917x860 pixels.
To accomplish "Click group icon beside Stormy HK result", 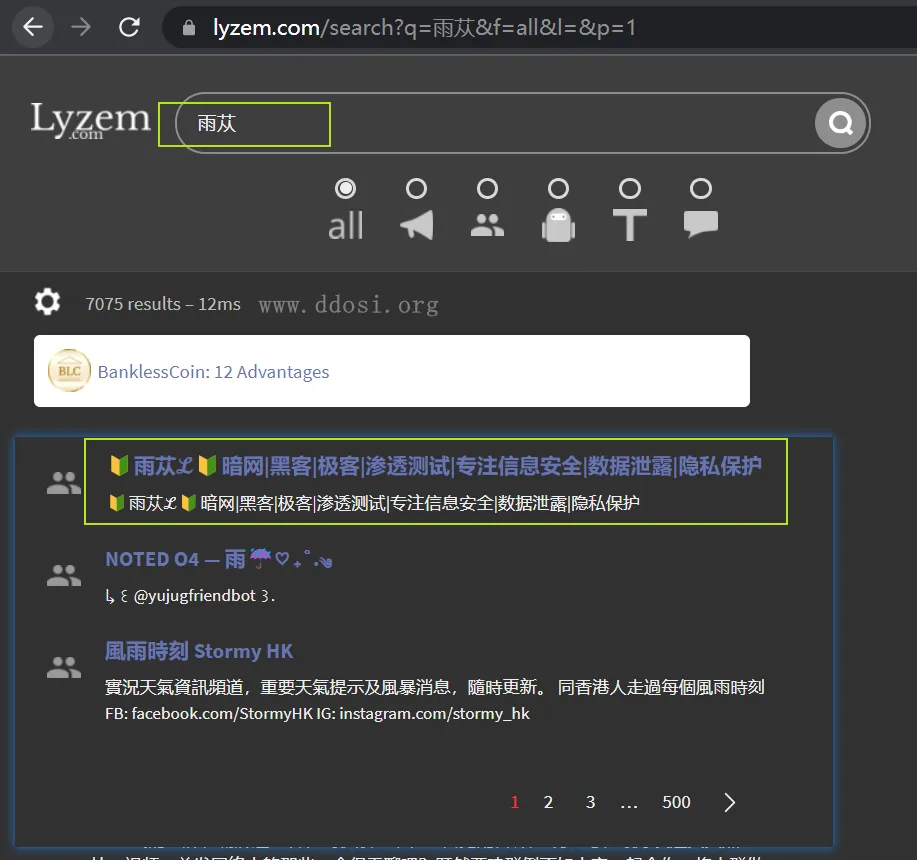I will tap(64, 667).
